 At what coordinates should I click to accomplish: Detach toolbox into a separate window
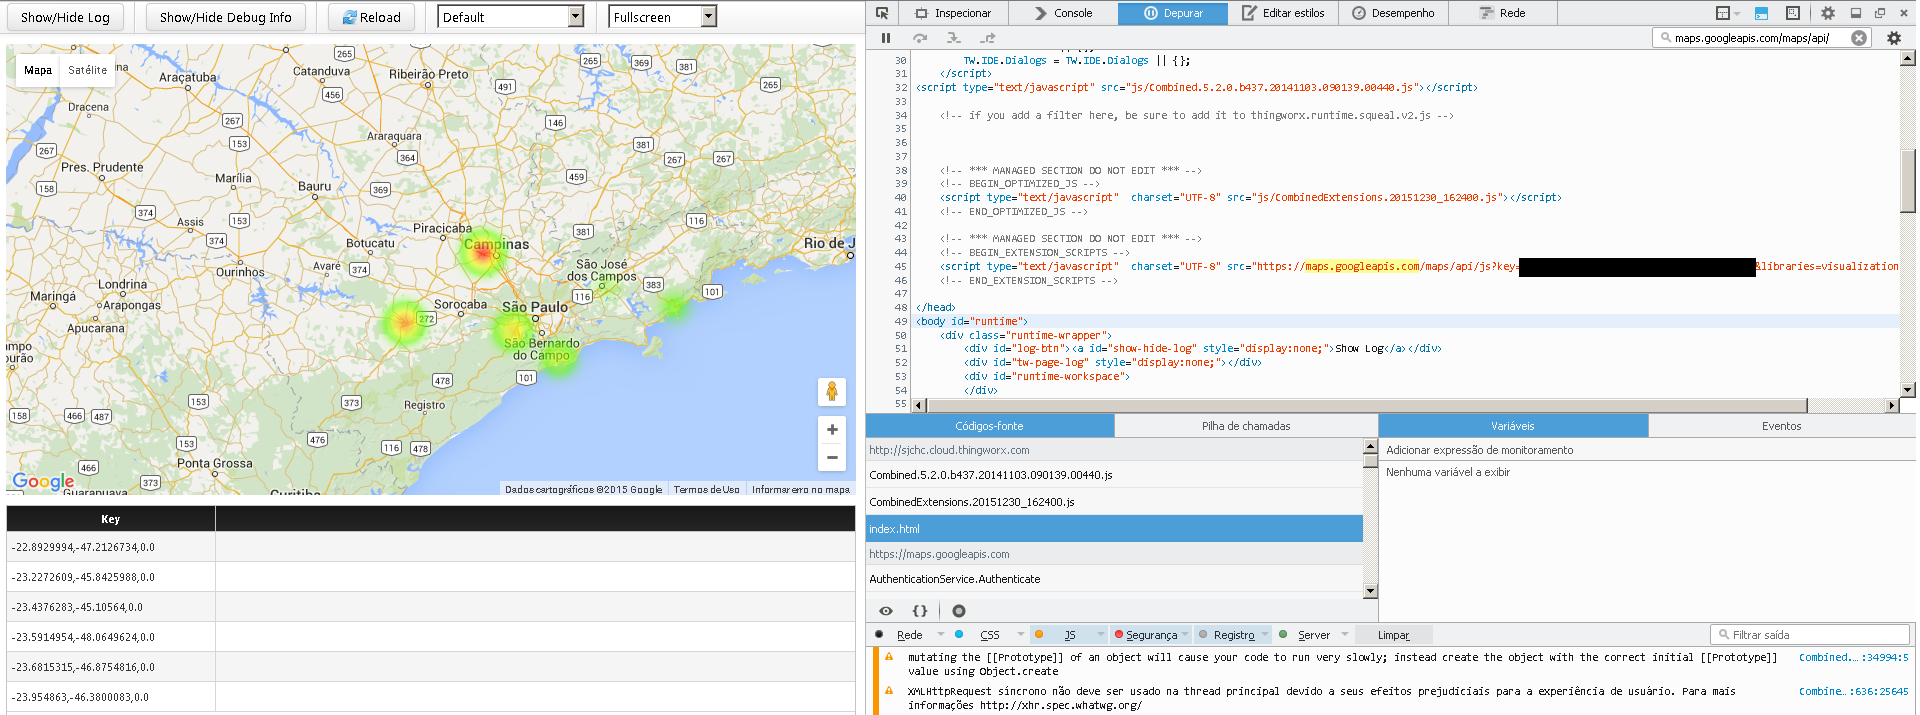coord(1880,13)
